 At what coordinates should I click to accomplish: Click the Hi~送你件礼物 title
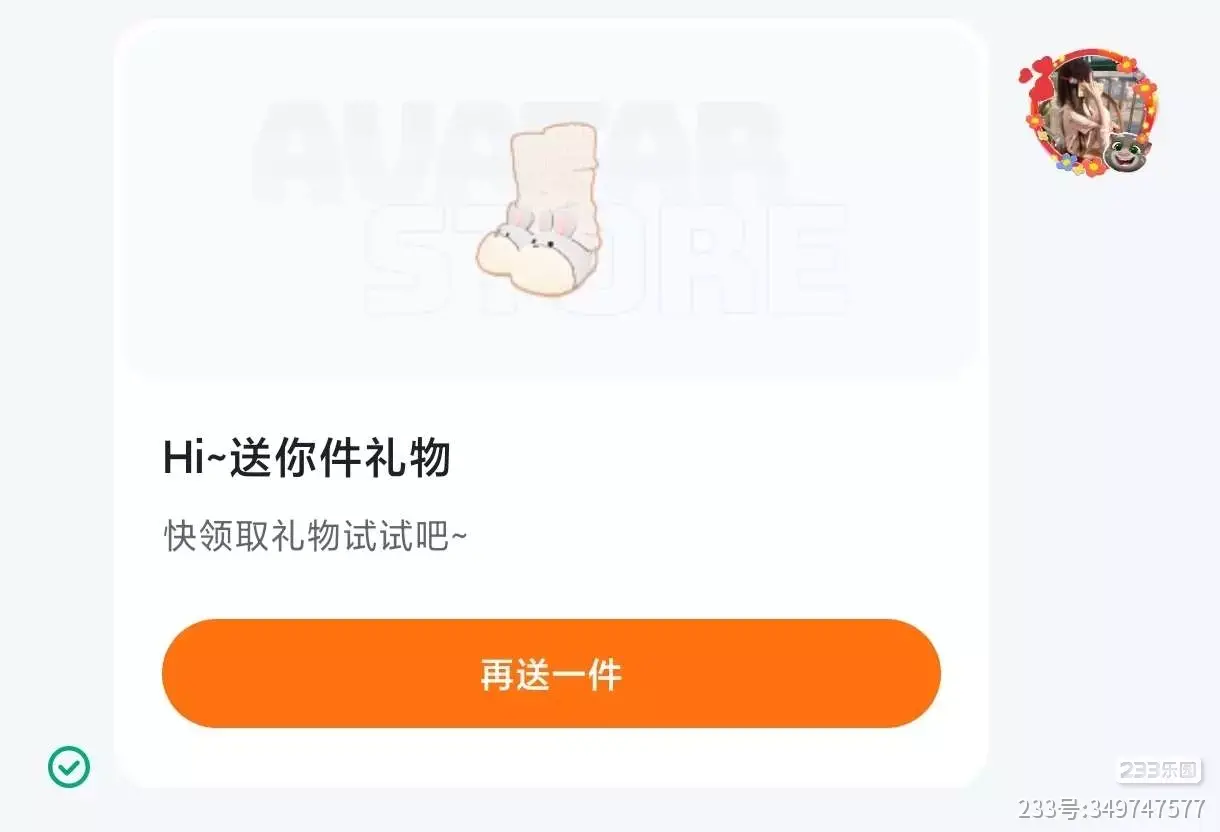coord(307,458)
